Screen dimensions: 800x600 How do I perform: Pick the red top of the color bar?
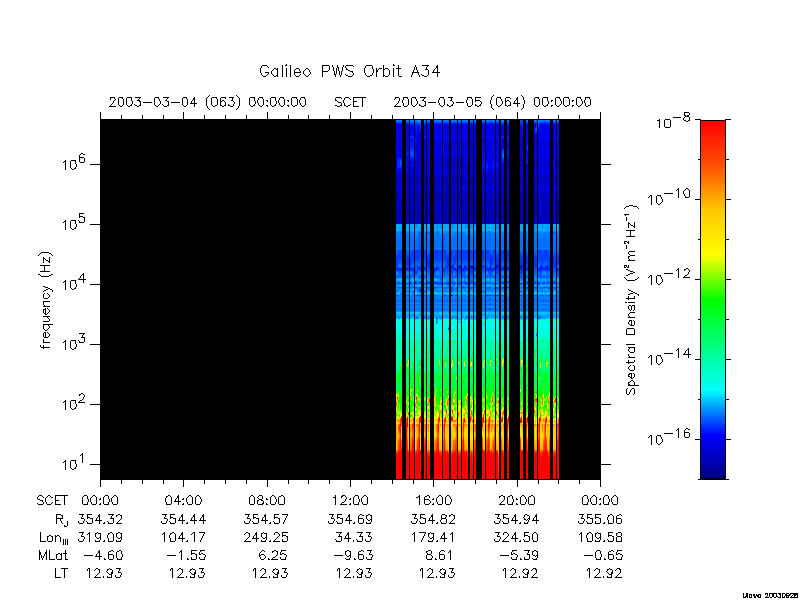click(x=713, y=134)
